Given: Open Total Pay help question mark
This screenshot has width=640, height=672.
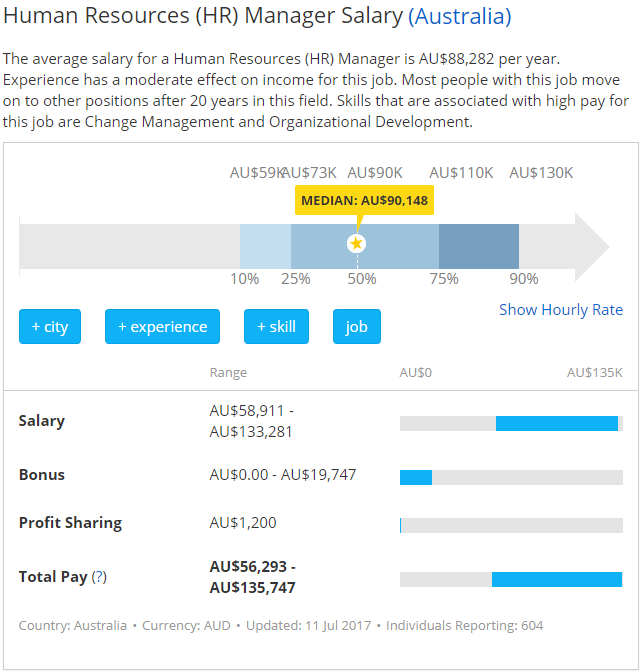Looking at the screenshot, I should (99, 576).
